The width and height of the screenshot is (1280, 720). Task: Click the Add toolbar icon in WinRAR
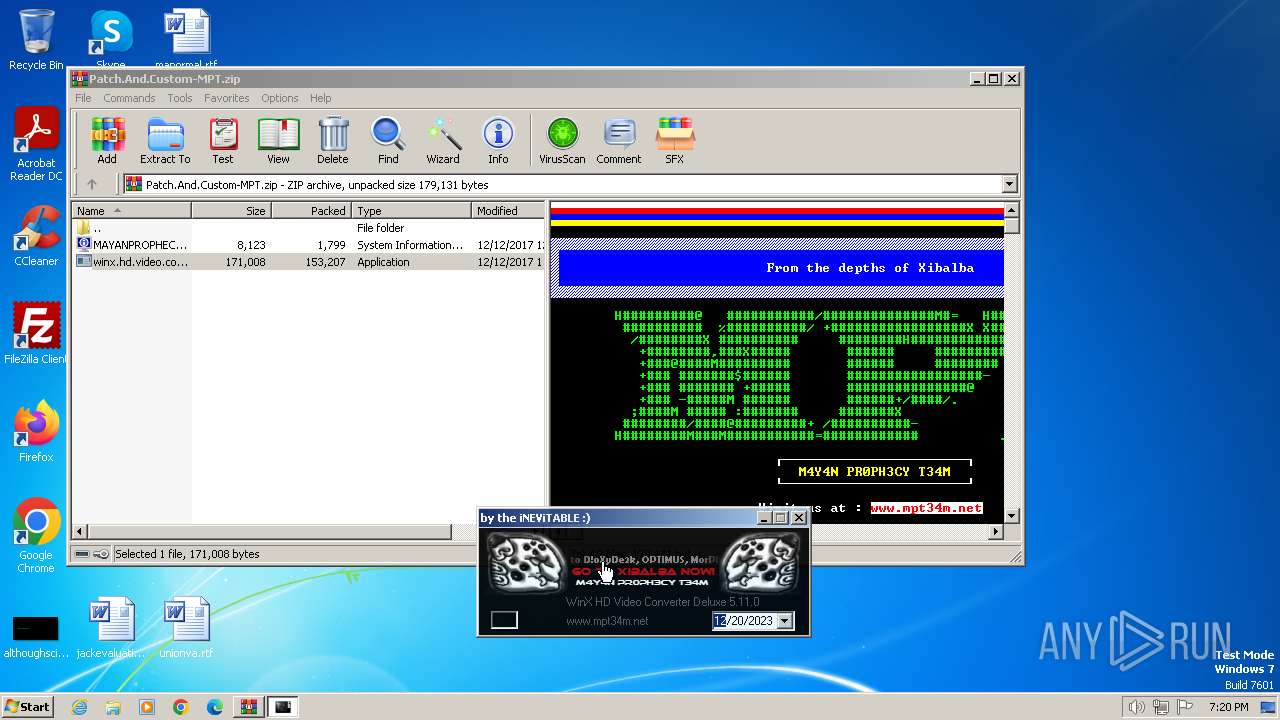click(x=107, y=140)
